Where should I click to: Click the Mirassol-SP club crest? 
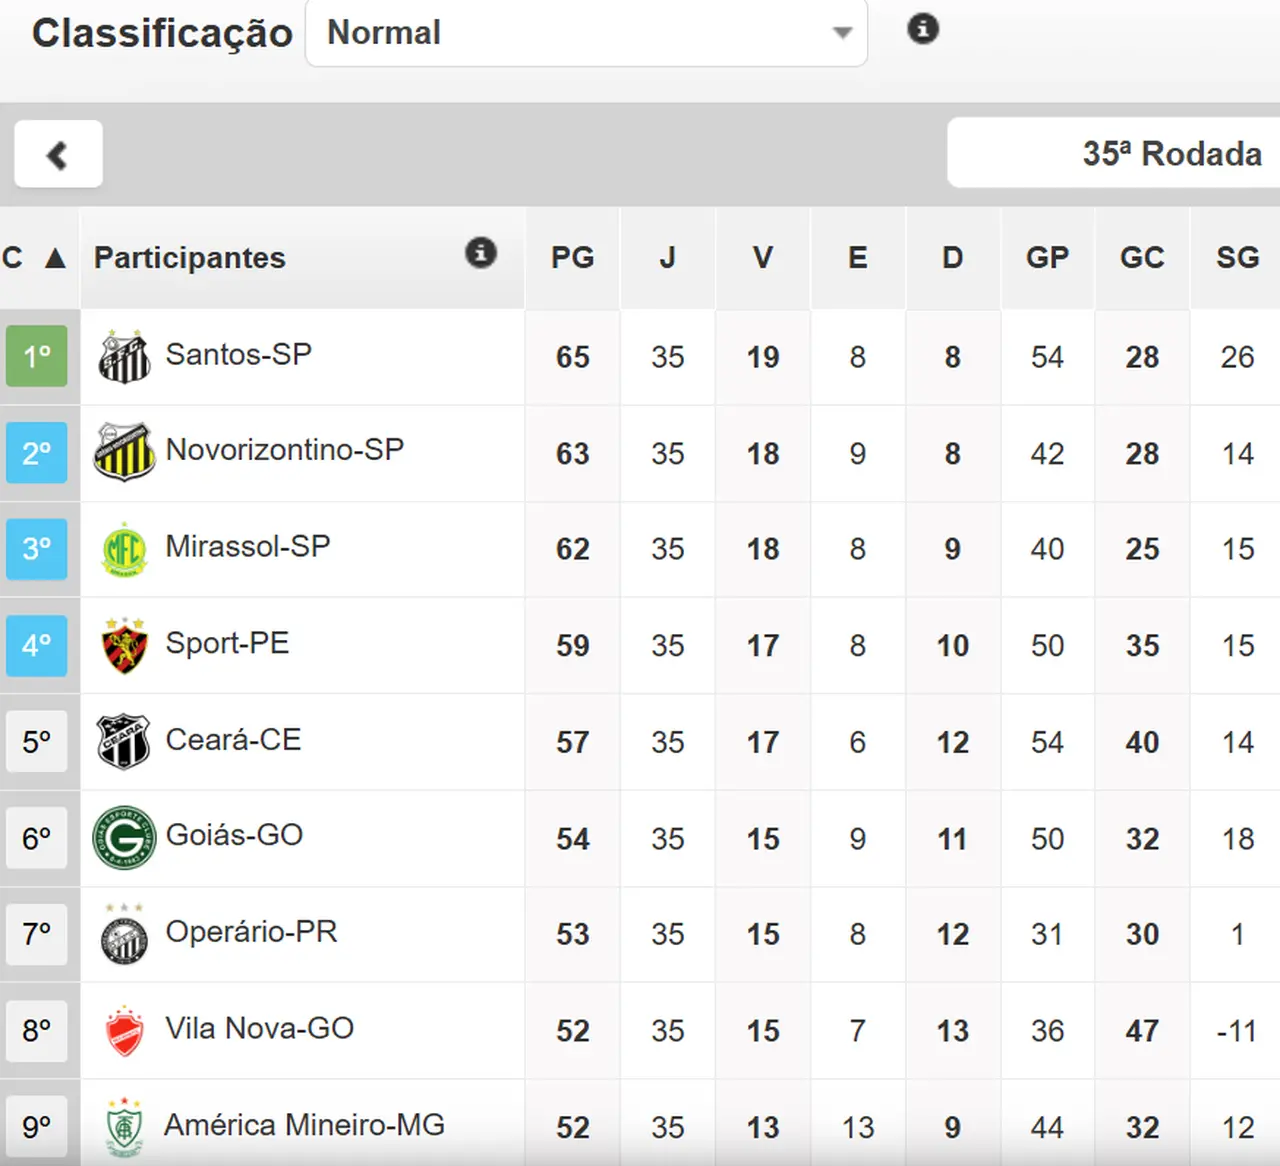[124, 549]
